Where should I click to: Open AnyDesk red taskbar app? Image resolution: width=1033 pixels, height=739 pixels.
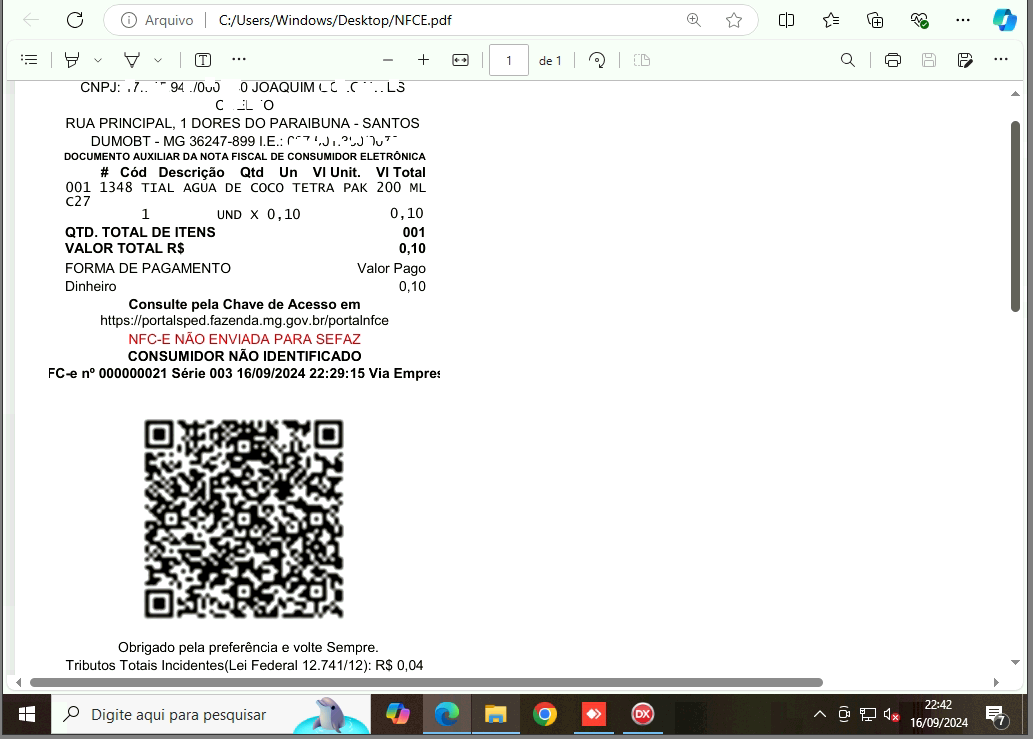coord(594,715)
